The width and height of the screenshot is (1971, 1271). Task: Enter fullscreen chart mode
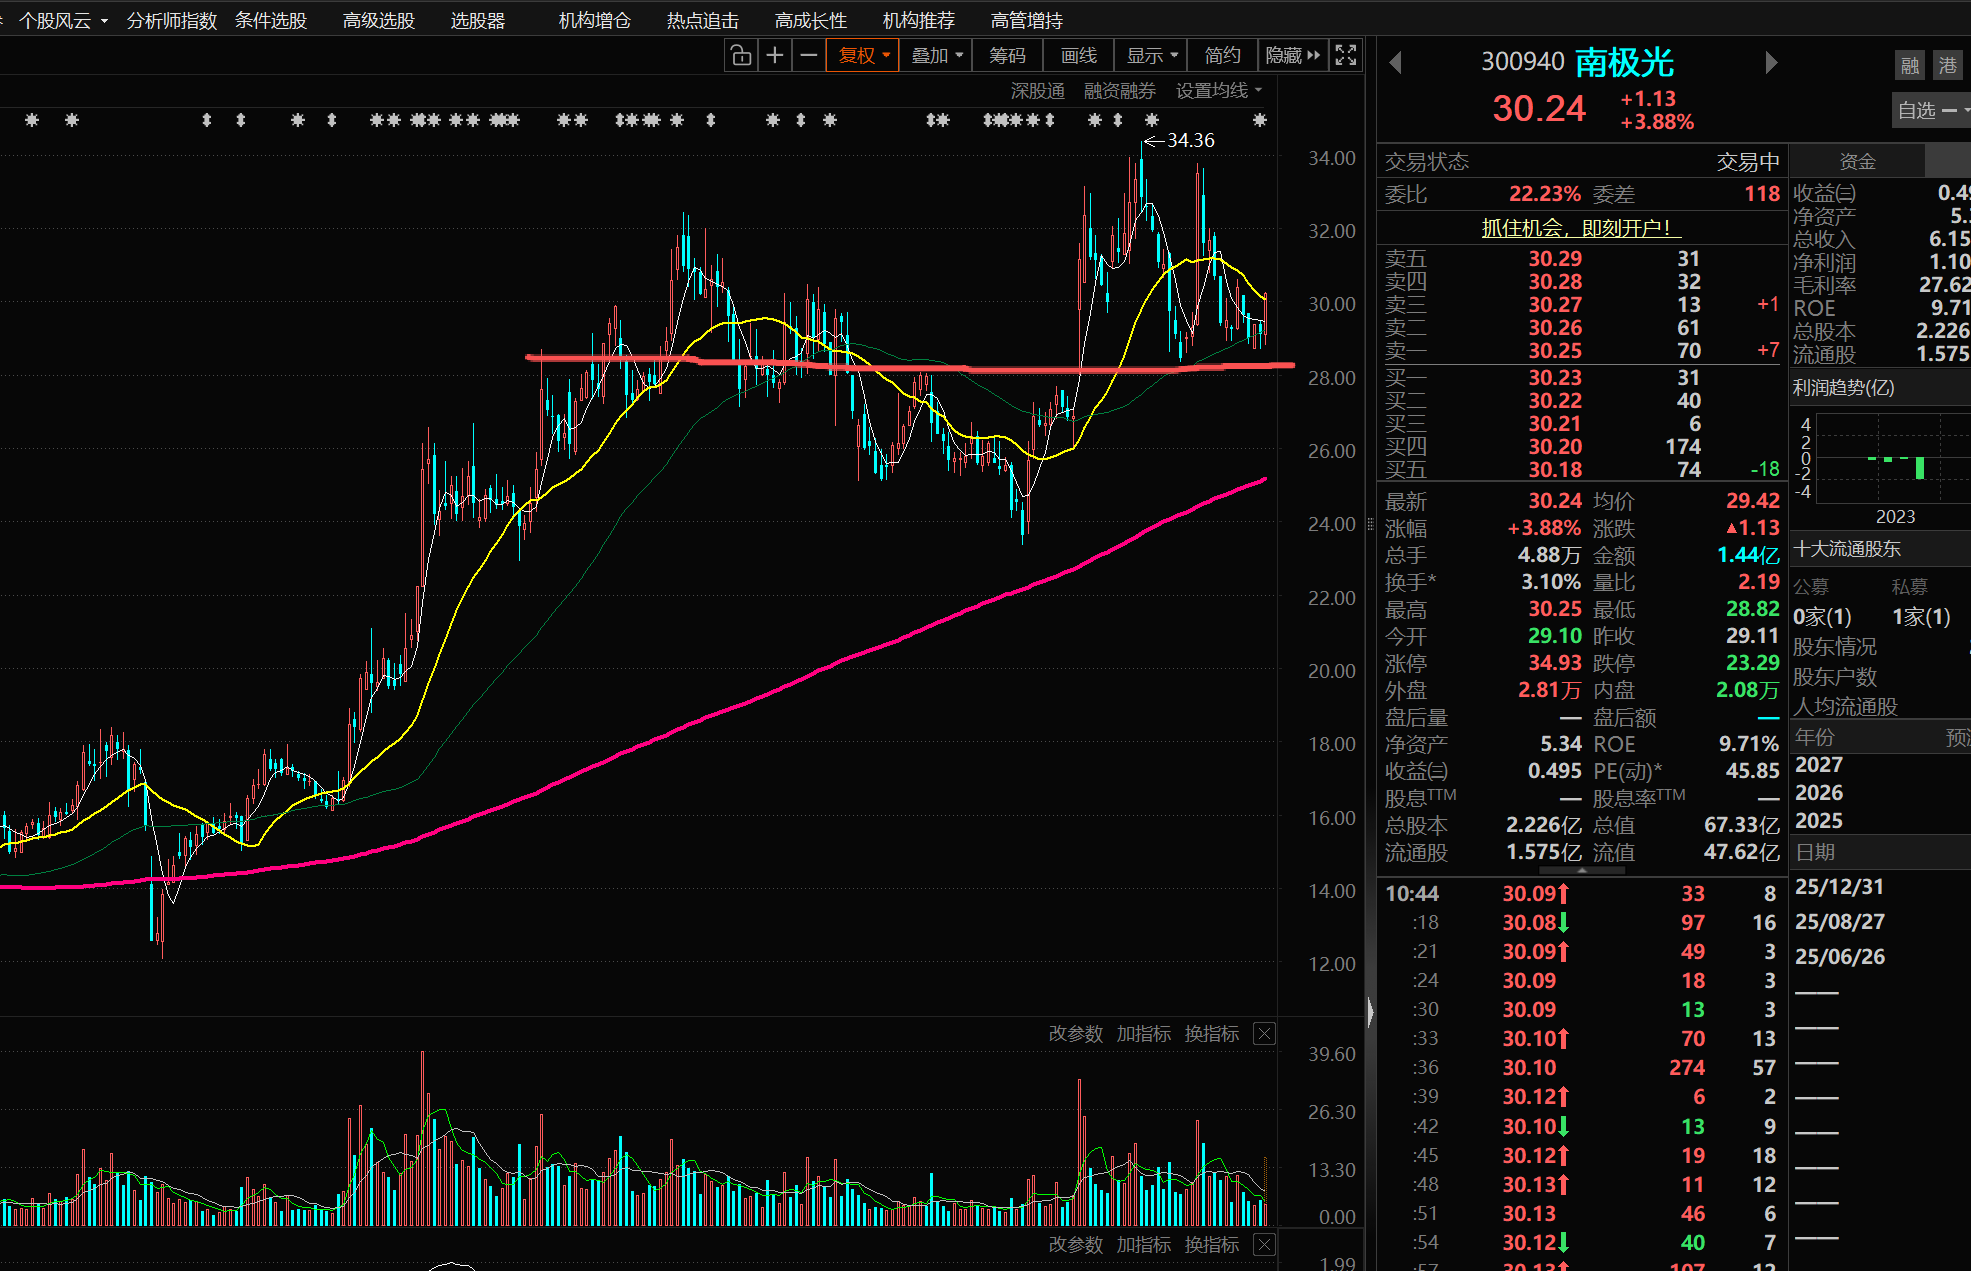pos(1346,56)
